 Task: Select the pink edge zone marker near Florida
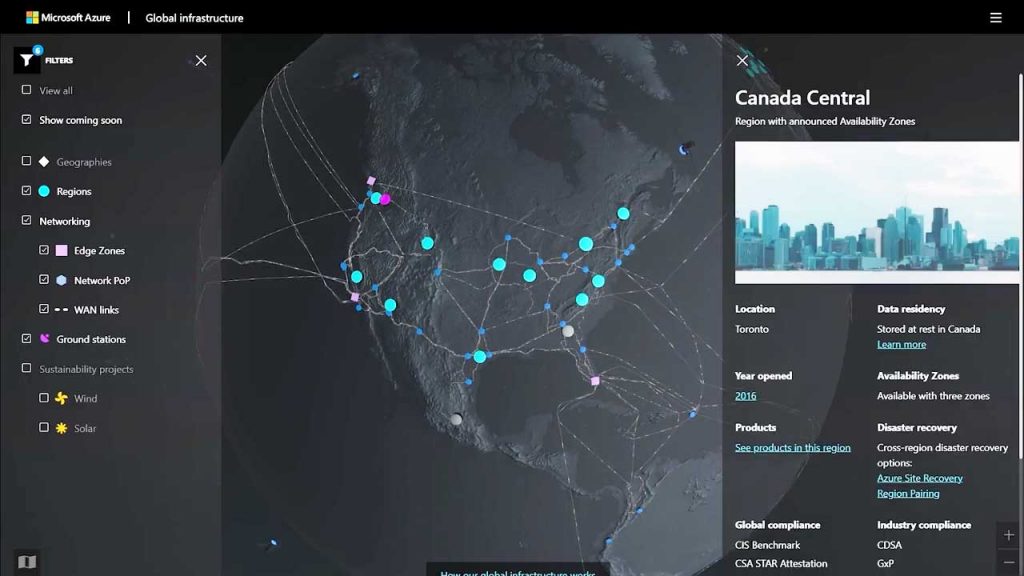595,381
